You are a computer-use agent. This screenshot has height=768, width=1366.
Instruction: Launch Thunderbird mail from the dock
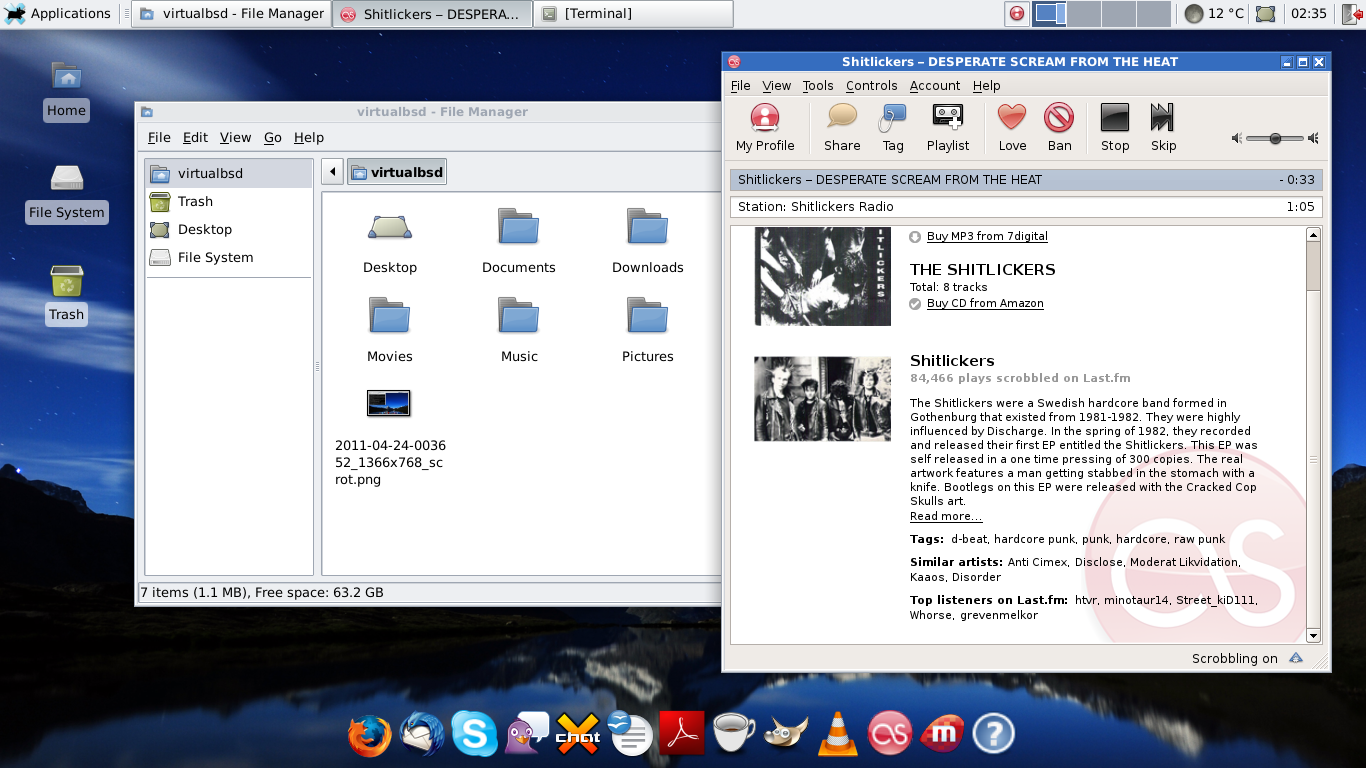point(423,735)
